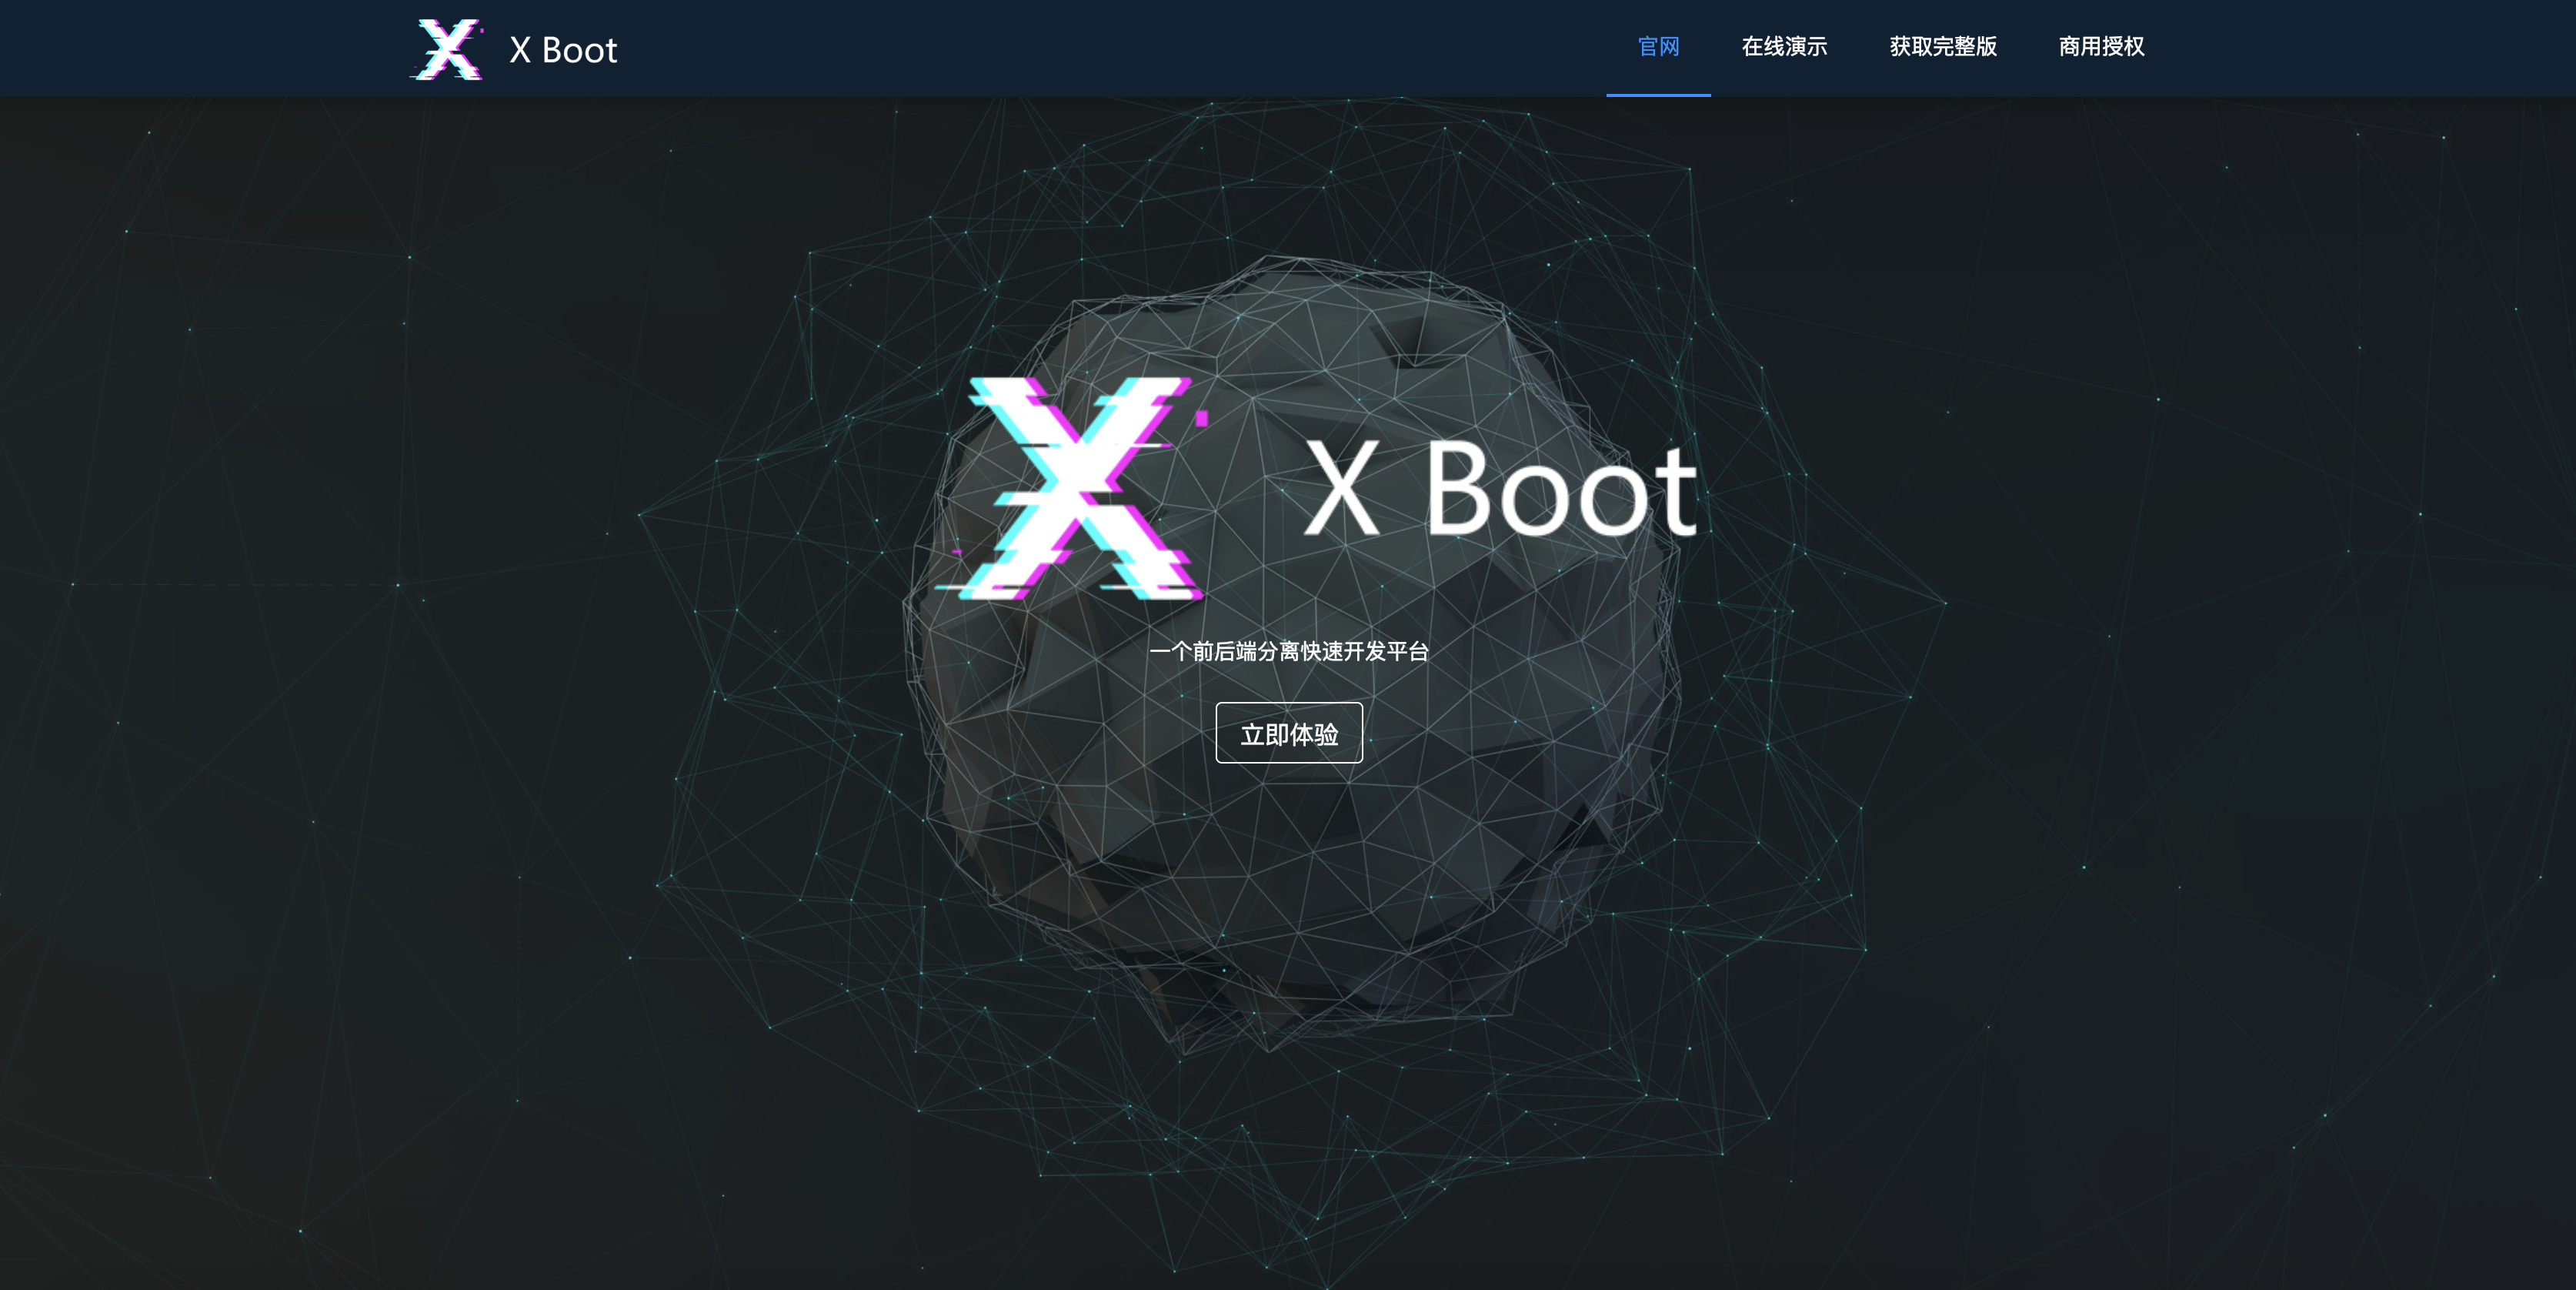Click the word Boot in the header brand
Viewport: 2576px width, 1290px height.
[579, 50]
